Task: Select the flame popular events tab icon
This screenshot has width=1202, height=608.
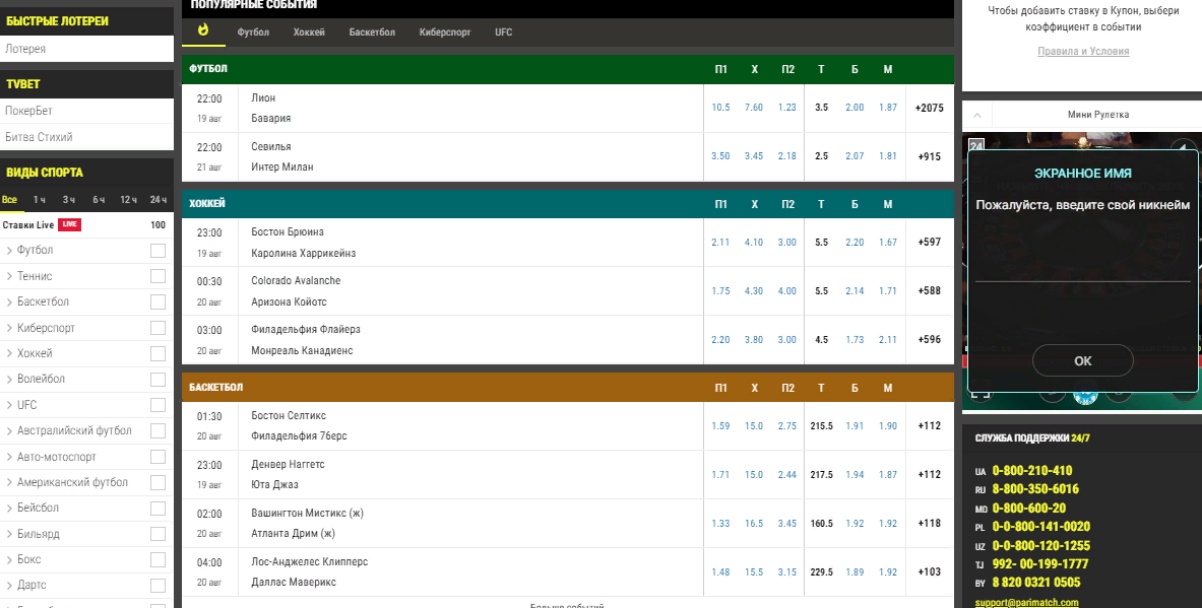Action: [x=204, y=31]
